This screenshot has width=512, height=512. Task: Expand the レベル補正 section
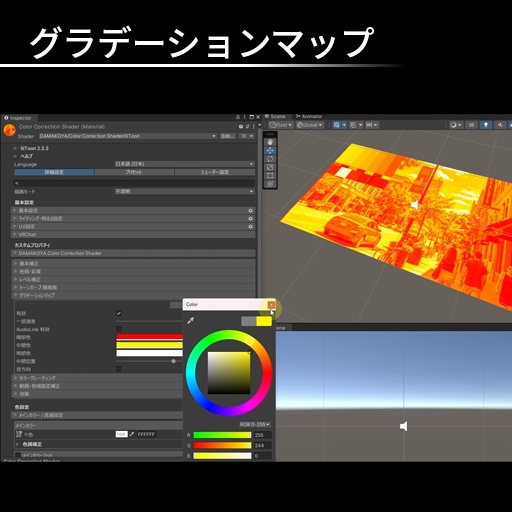(133, 280)
